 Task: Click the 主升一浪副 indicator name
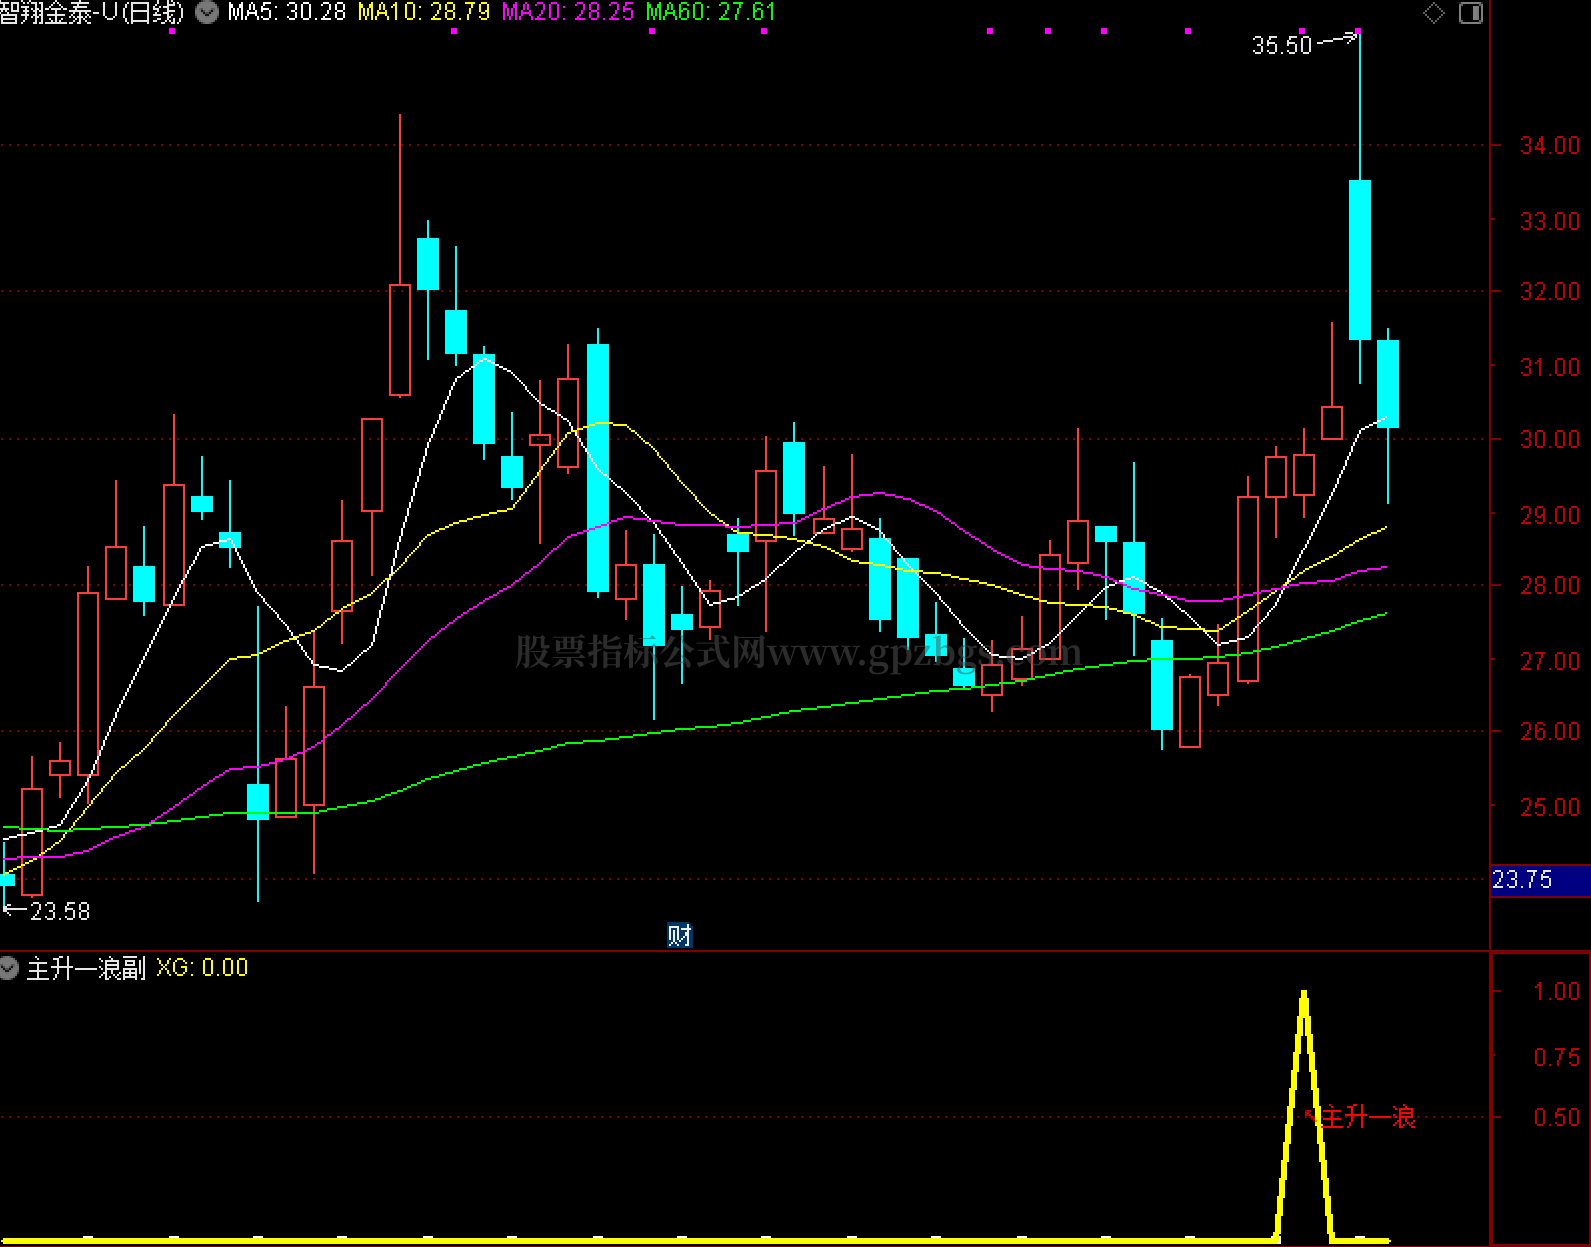(86, 968)
